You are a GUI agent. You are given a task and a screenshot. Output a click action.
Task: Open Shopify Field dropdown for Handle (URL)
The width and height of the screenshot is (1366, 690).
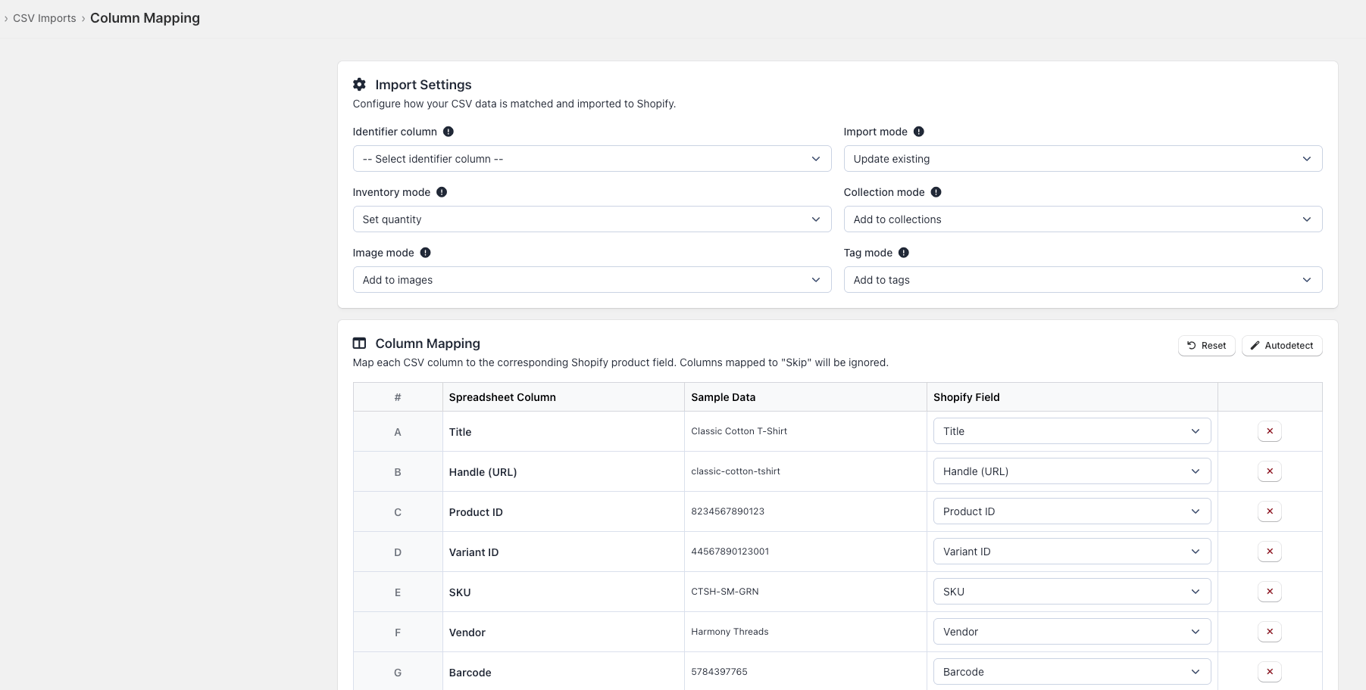tap(1072, 471)
